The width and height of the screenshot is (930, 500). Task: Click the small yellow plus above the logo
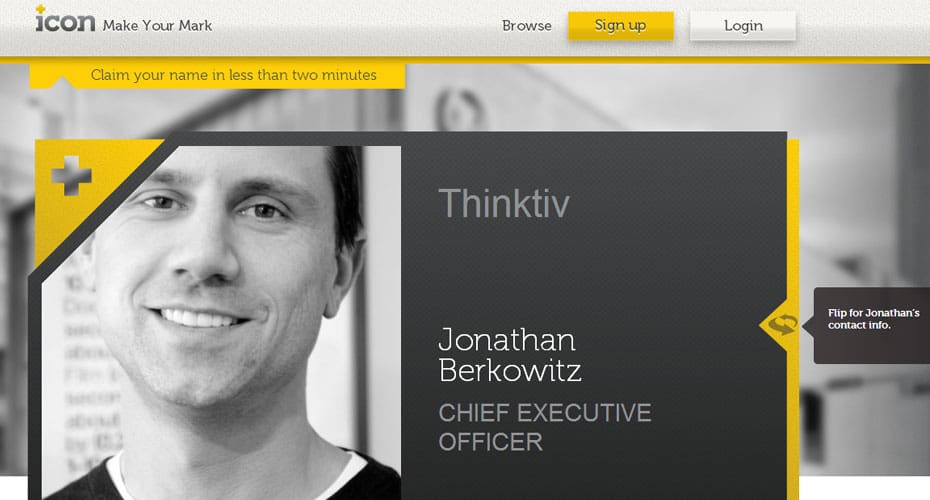click(40, 9)
